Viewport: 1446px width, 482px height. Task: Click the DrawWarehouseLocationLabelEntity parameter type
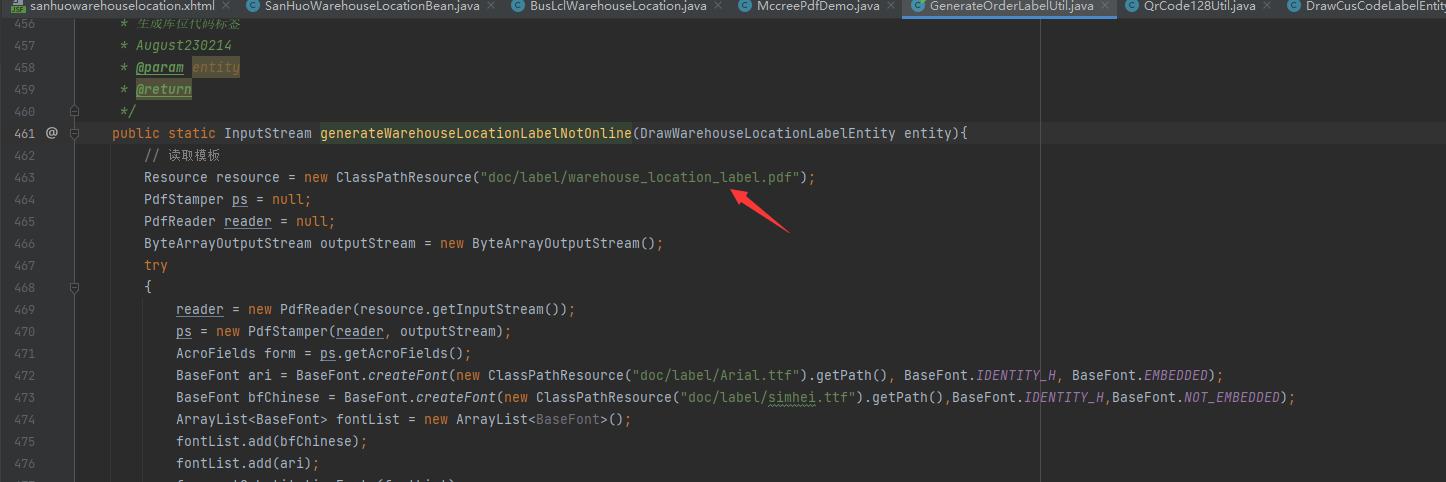pyautogui.click(x=768, y=133)
